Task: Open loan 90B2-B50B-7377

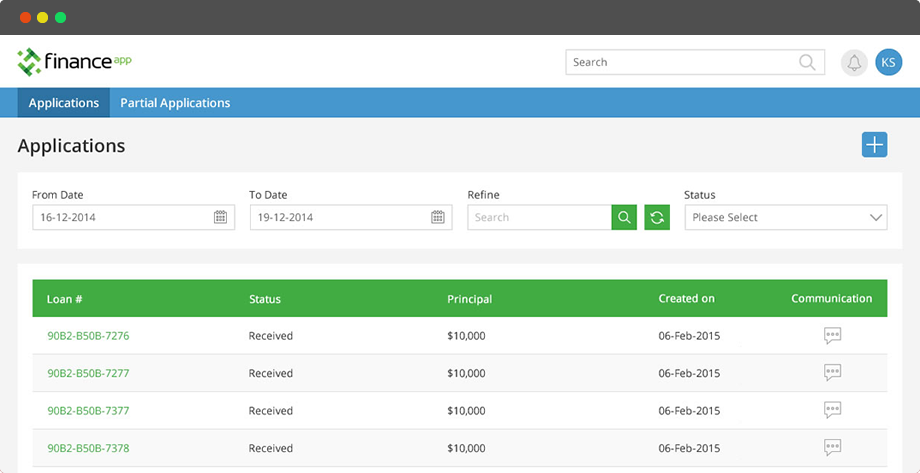Action: point(88,411)
